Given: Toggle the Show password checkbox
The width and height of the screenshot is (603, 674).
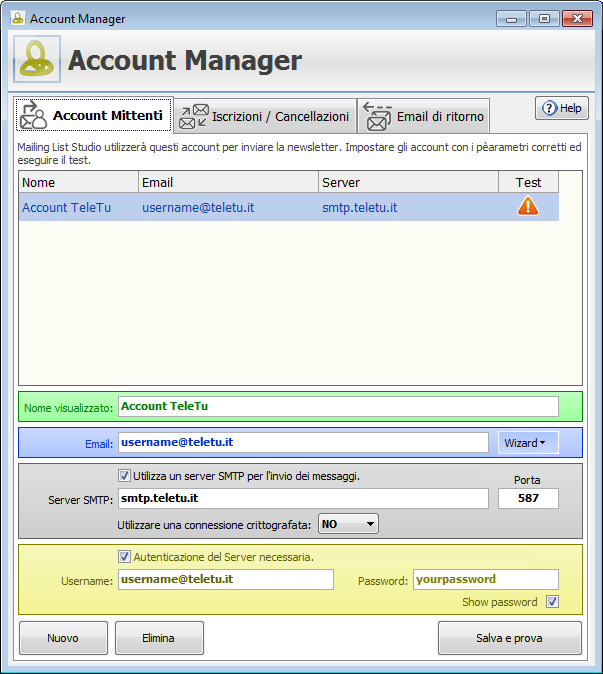Looking at the screenshot, I should click(552, 602).
